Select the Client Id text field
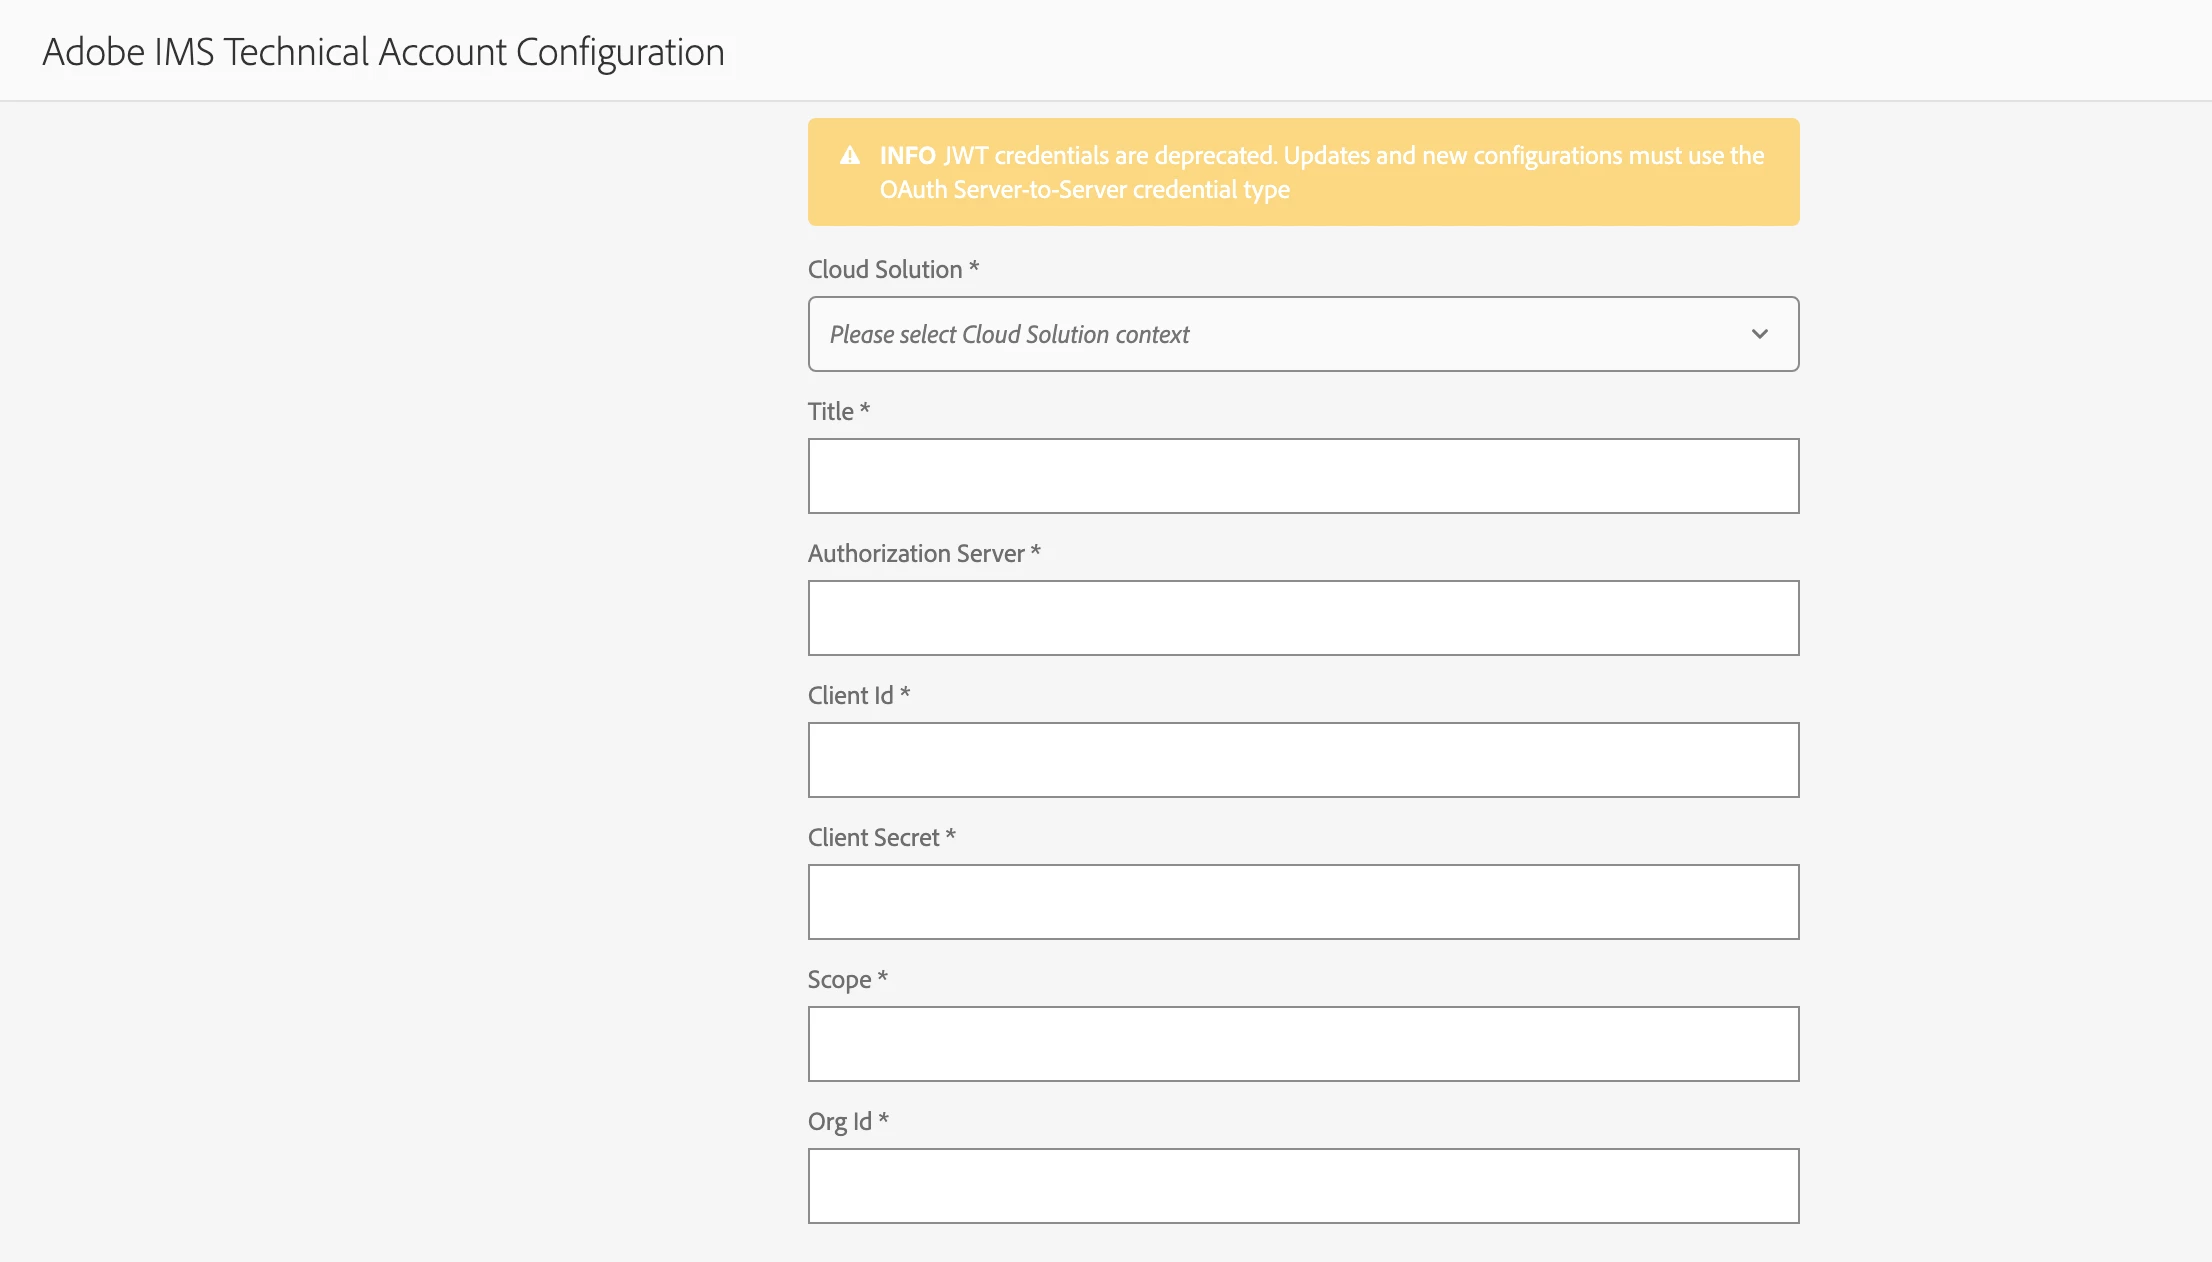 point(1303,760)
